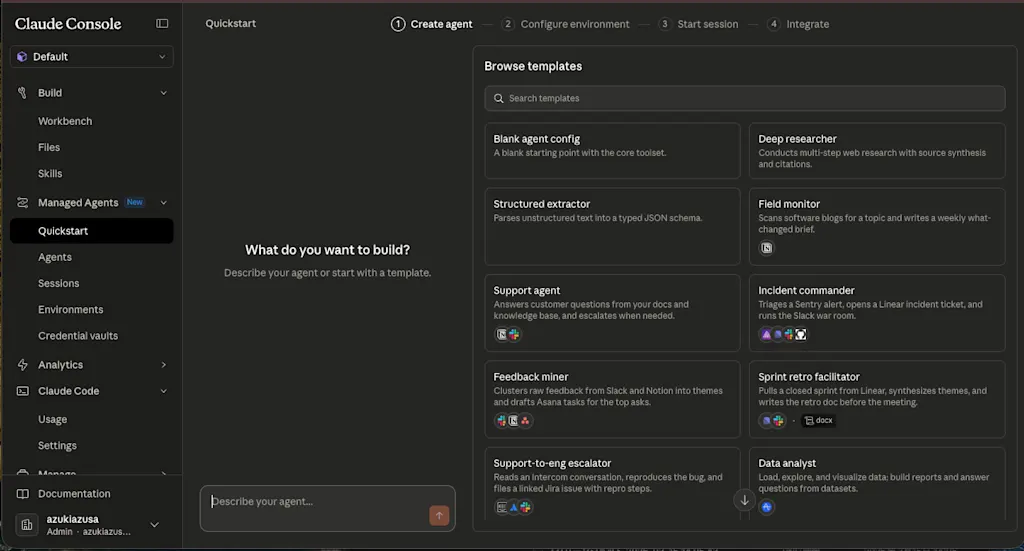
Task: Open Credential vaults in sidebar
Action: (x=78, y=336)
